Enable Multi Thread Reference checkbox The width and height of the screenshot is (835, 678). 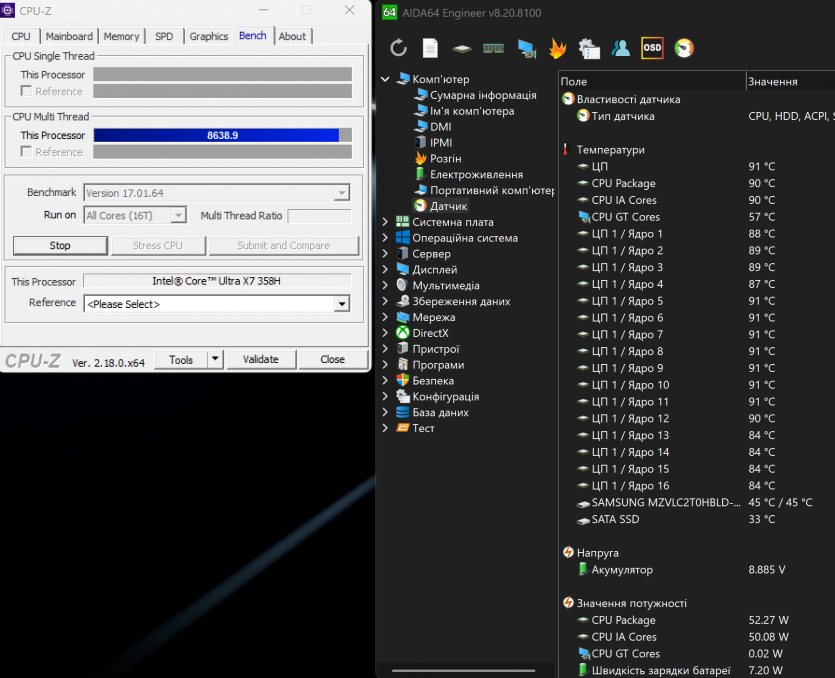click(26, 152)
